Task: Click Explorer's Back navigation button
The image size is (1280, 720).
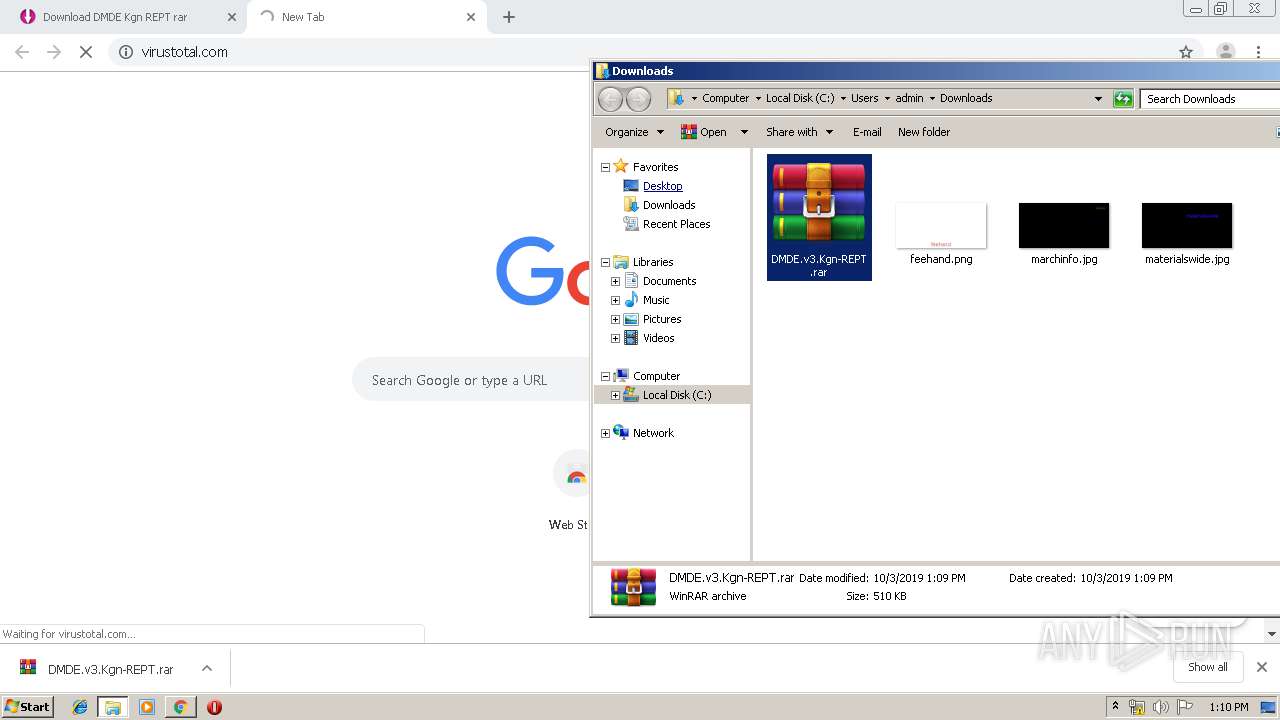Action: 610,99
